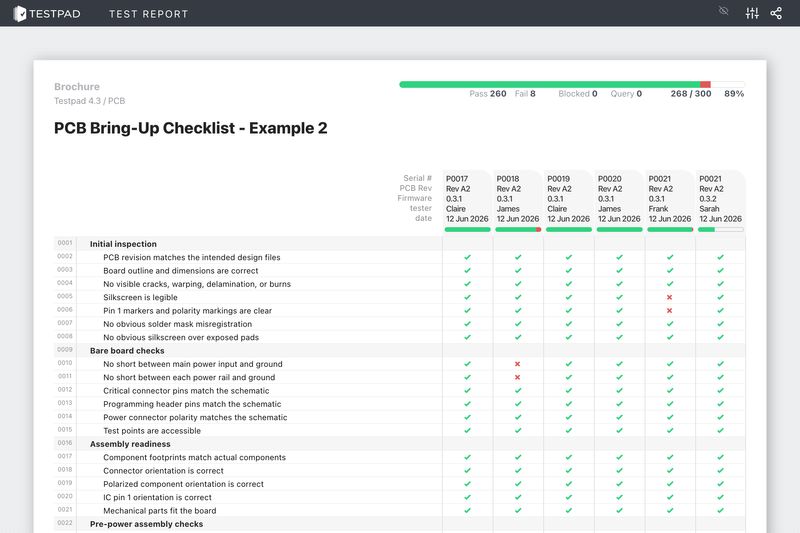The height and width of the screenshot is (533, 800).
Task: Select test 'Mechanical parts fit the board'
Action: click(160, 511)
